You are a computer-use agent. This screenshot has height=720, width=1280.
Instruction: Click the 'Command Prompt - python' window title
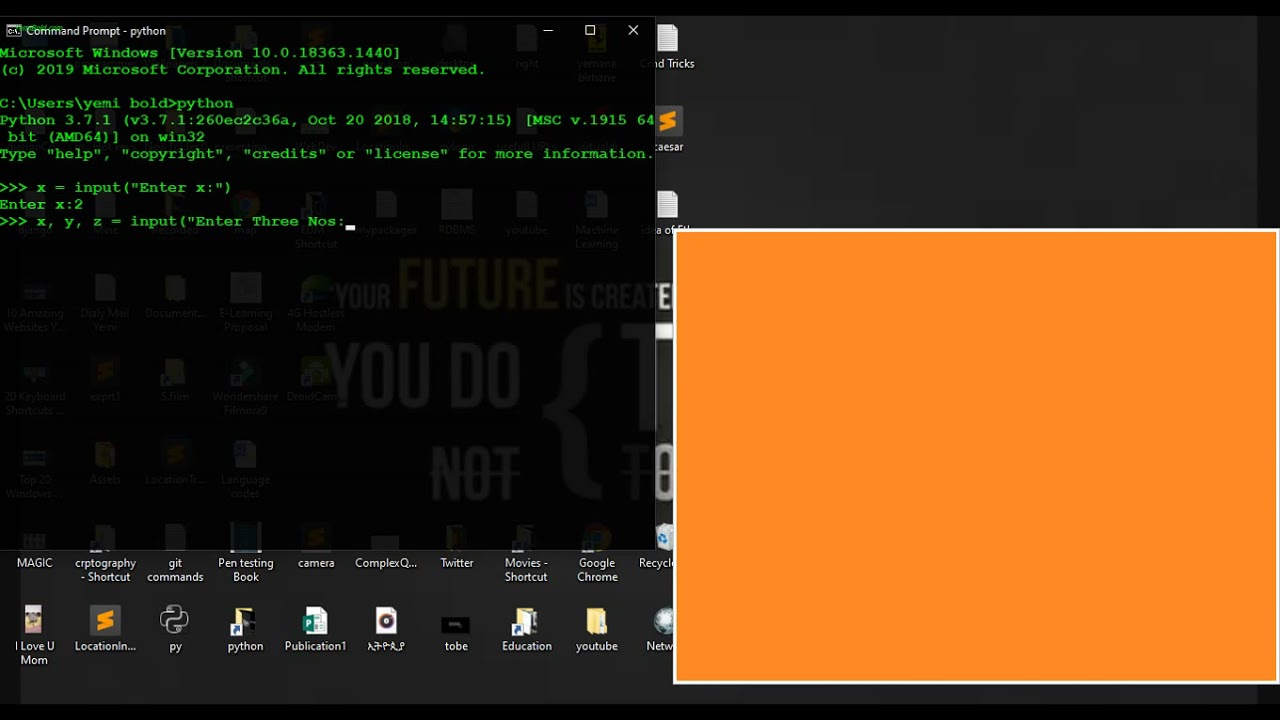tap(96, 31)
